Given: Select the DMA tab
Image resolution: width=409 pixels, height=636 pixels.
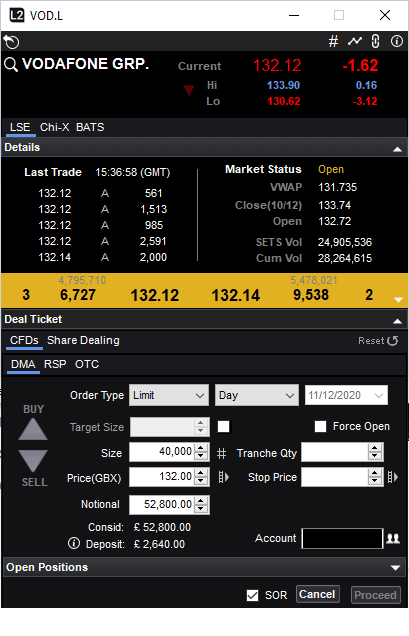Looking at the screenshot, I should [23, 364].
